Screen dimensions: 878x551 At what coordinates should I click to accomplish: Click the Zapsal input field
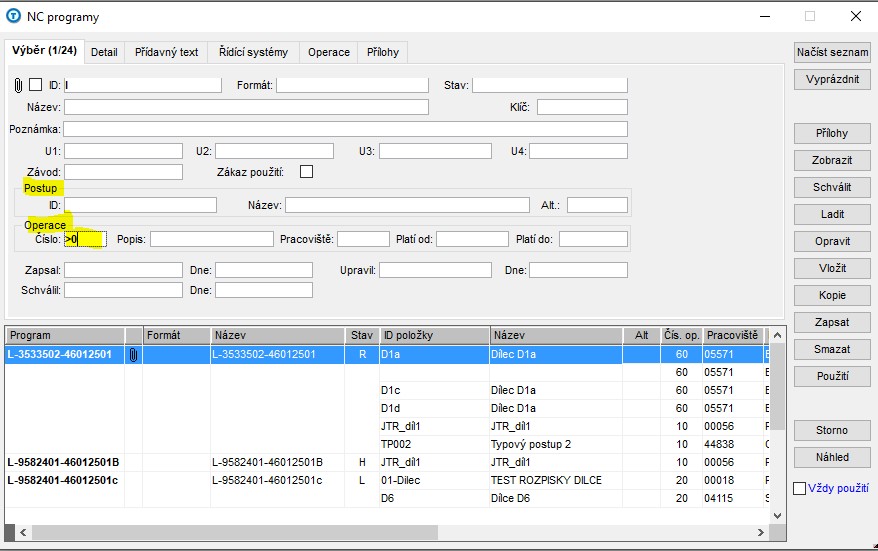tap(123, 270)
